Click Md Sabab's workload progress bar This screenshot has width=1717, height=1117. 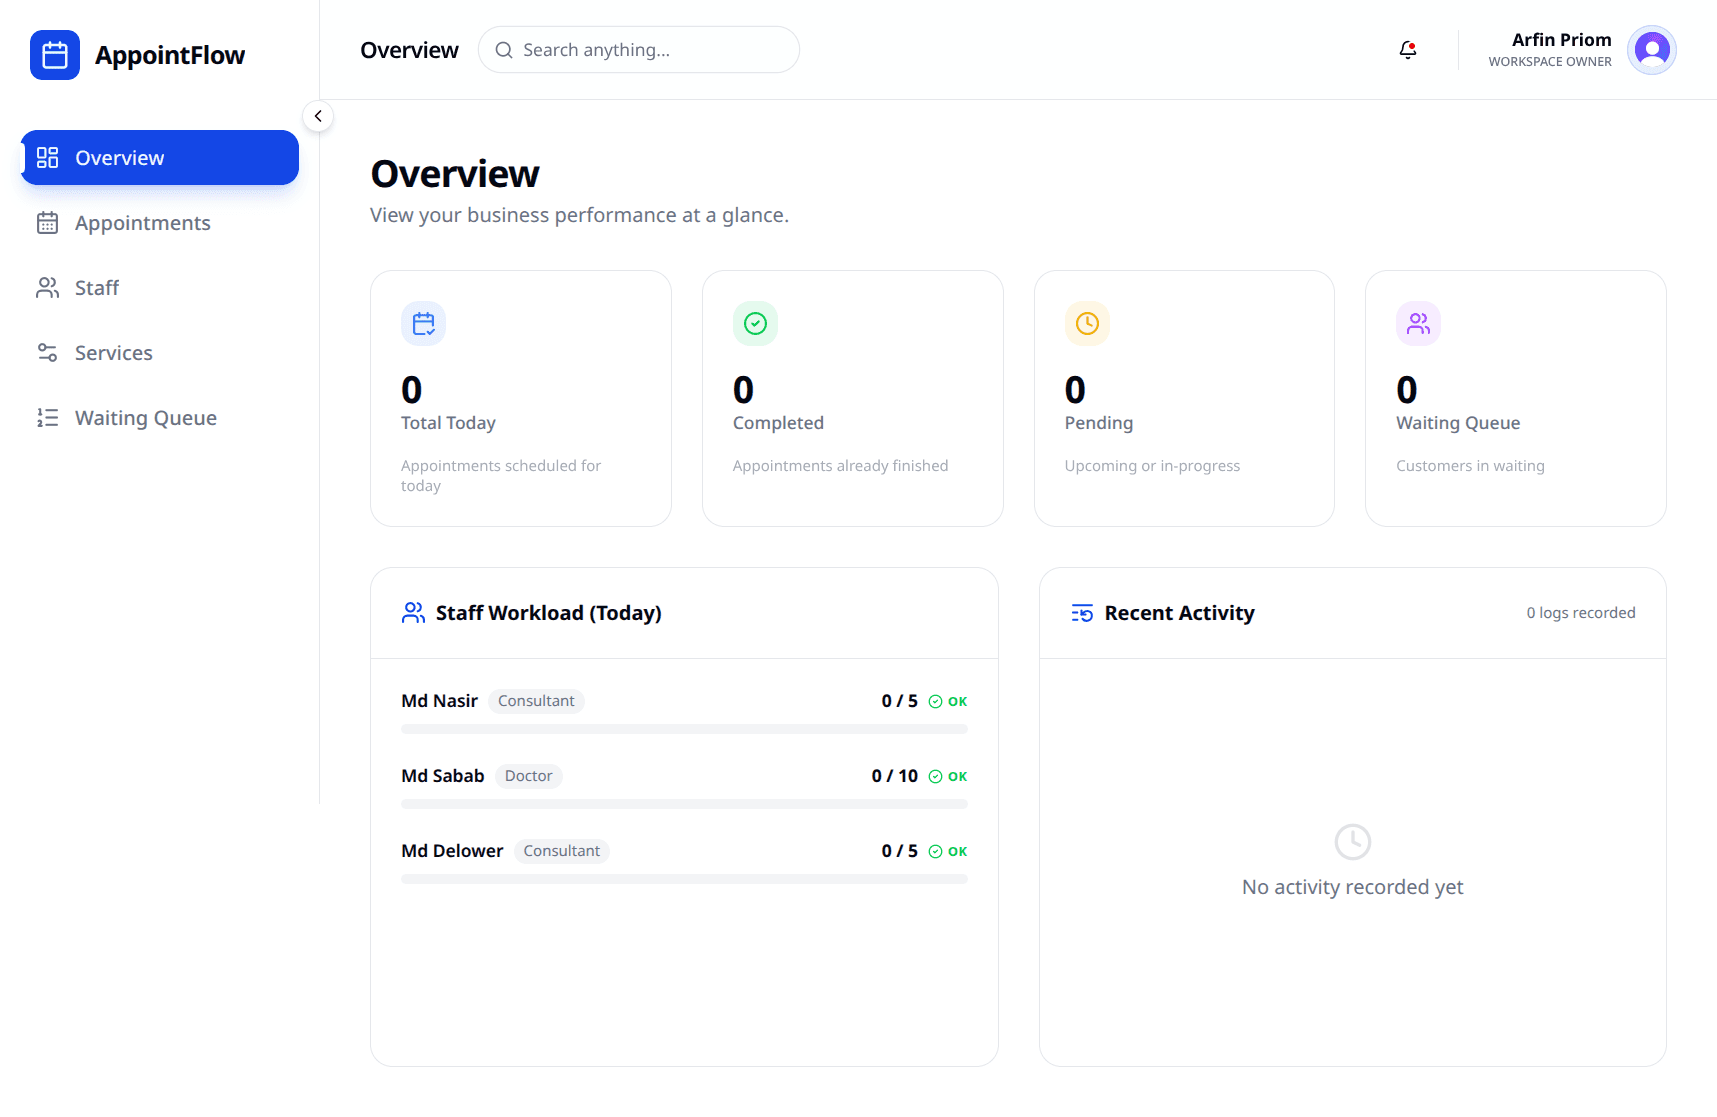coord(683,803)
